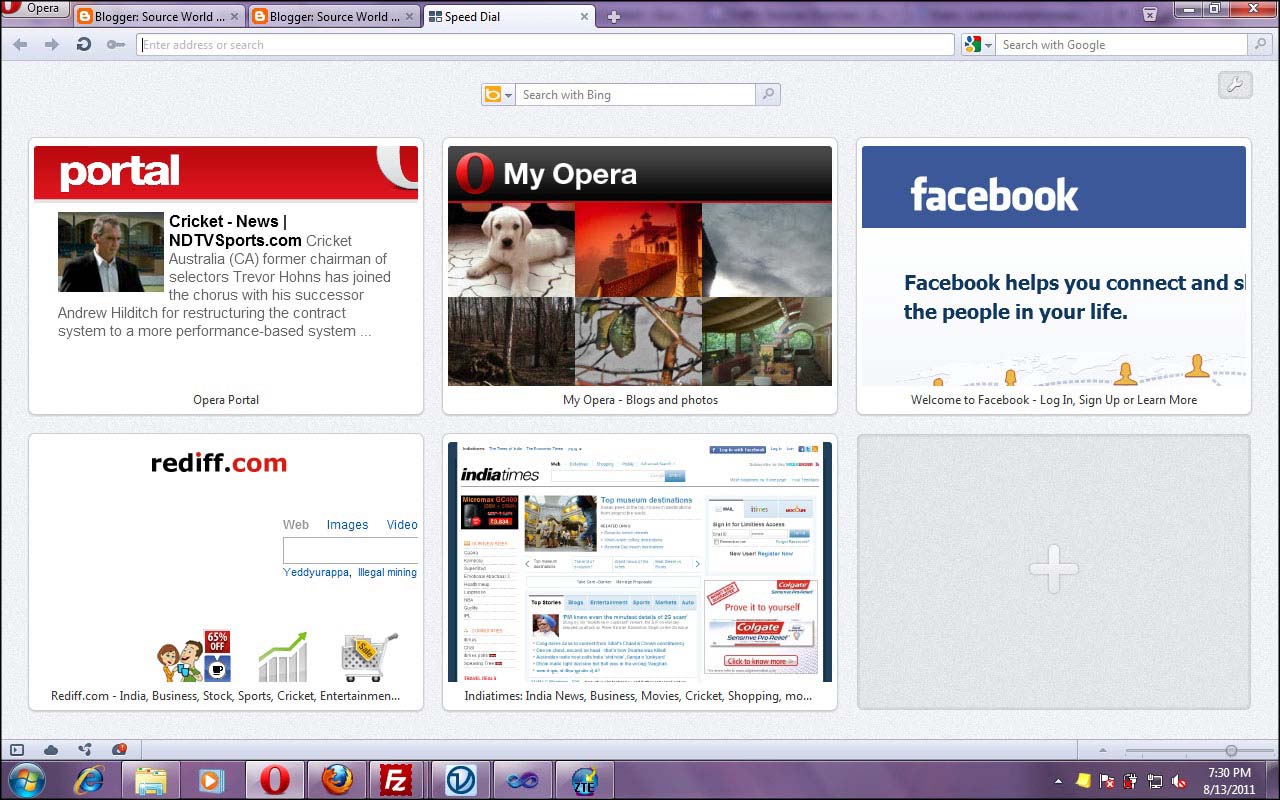Reload the page with the Reload icon
1280x800 pixels.
(84, 45)
